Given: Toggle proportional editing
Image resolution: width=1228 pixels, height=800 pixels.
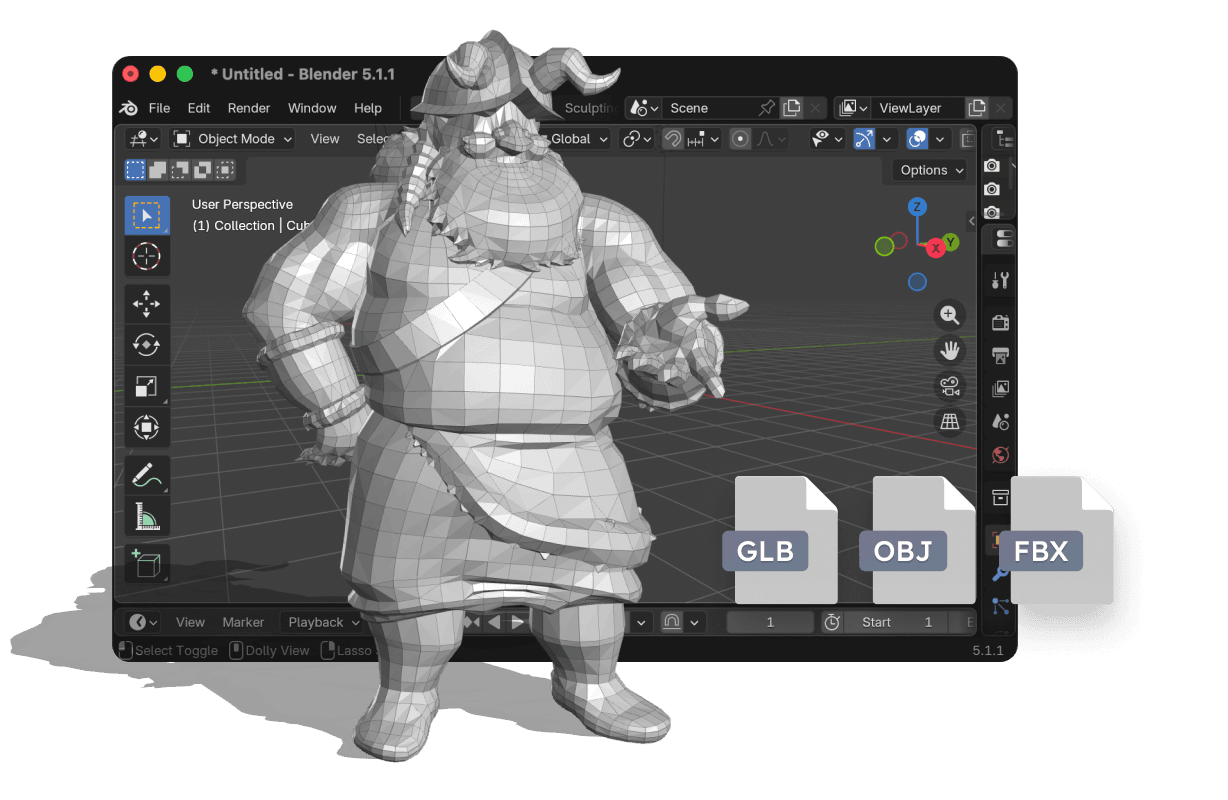Looking at the screenshot, I should [740, 139].
